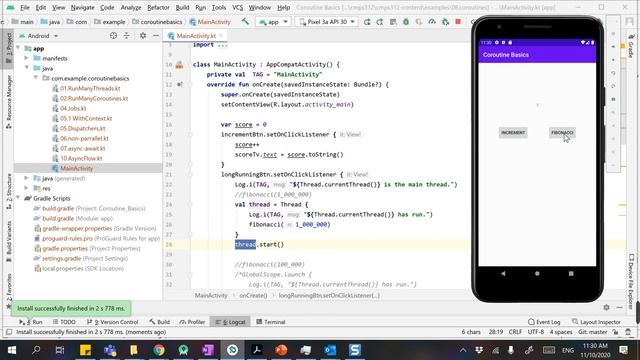This screenshot has height=360, width=640.
Task: Open the app run configuration dropdown
Action: [x=273, y=22]
